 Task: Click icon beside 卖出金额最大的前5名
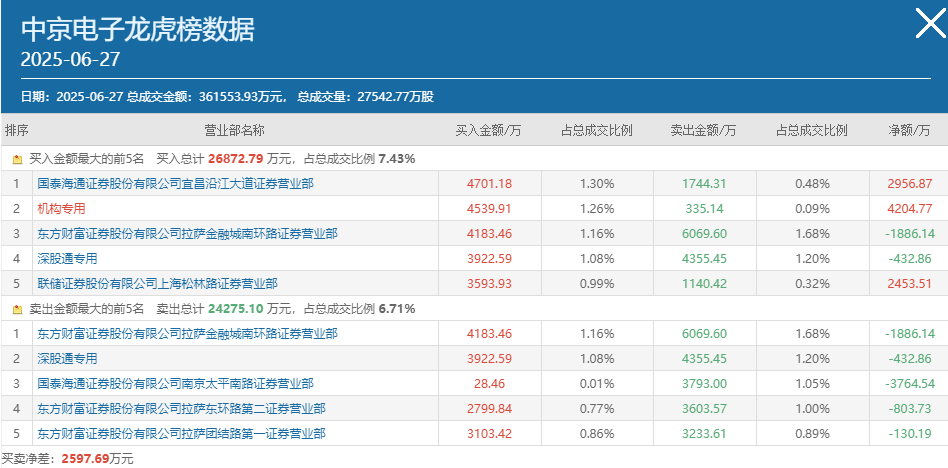point(18,310)
